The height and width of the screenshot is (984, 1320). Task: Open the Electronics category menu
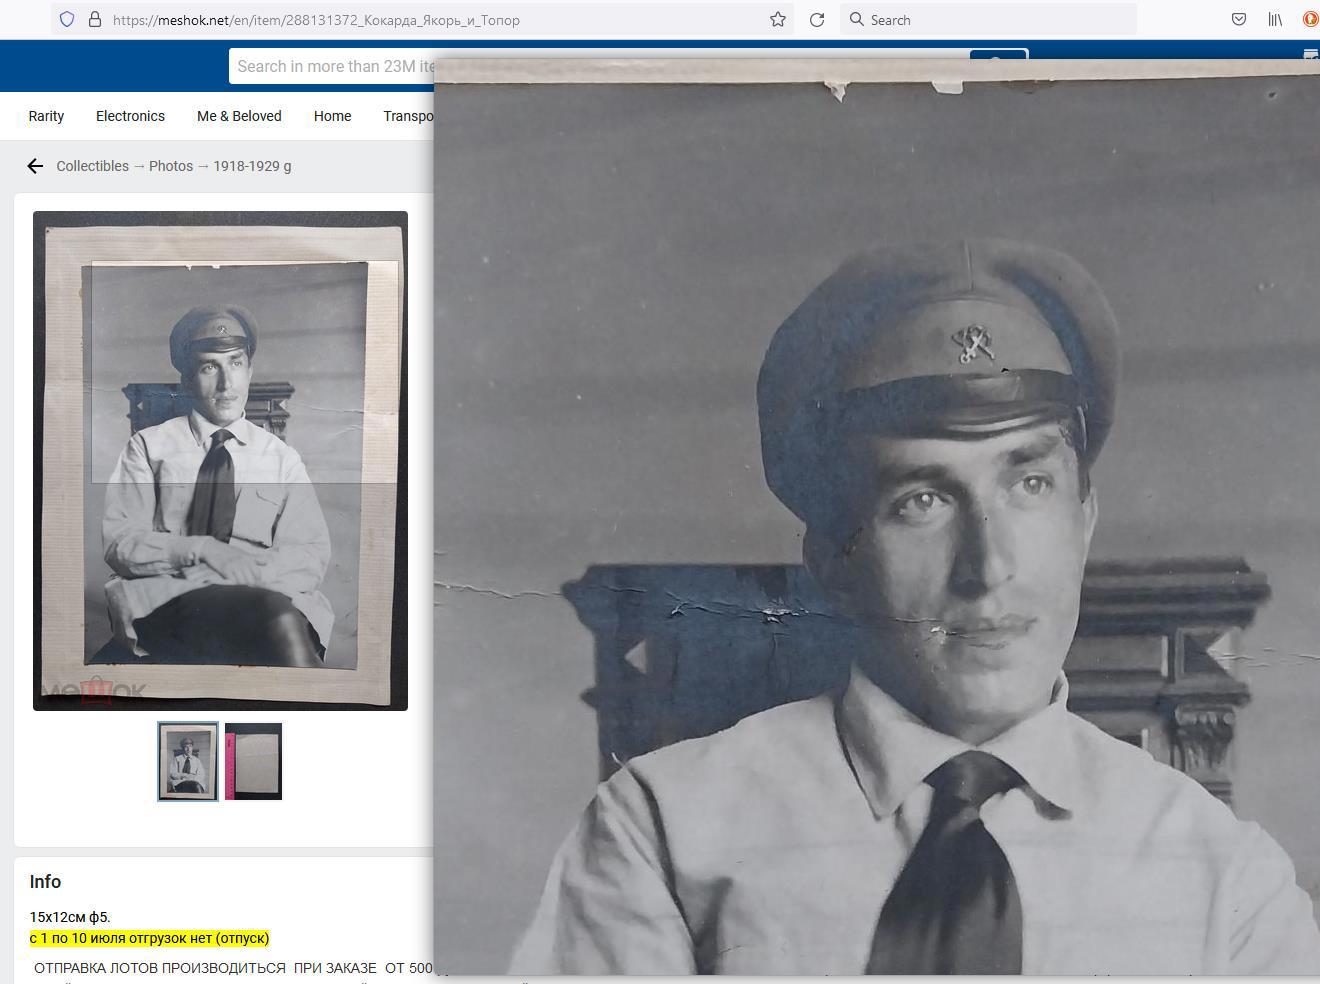130,116
